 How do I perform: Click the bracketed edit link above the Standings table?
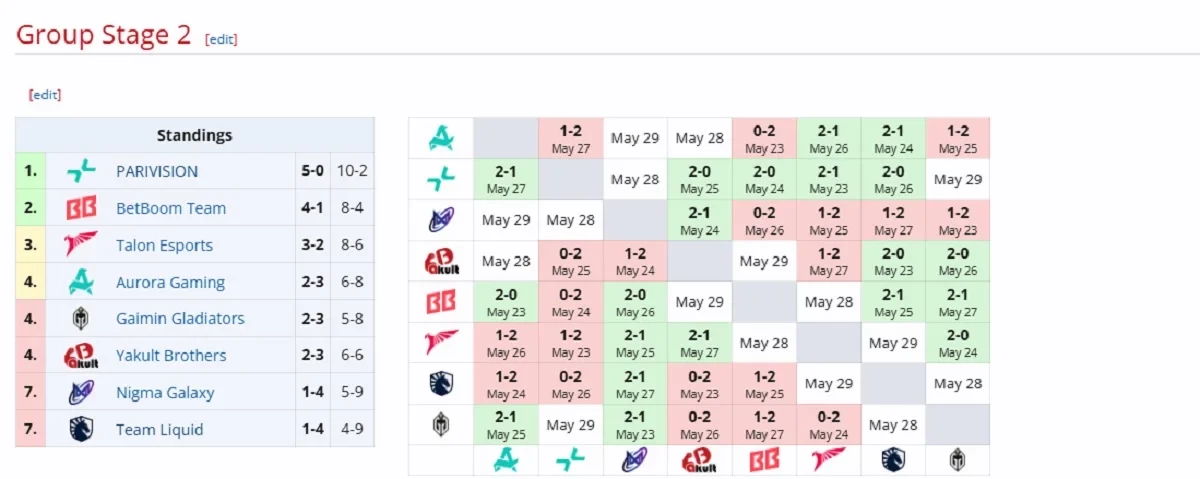(45, 95)
